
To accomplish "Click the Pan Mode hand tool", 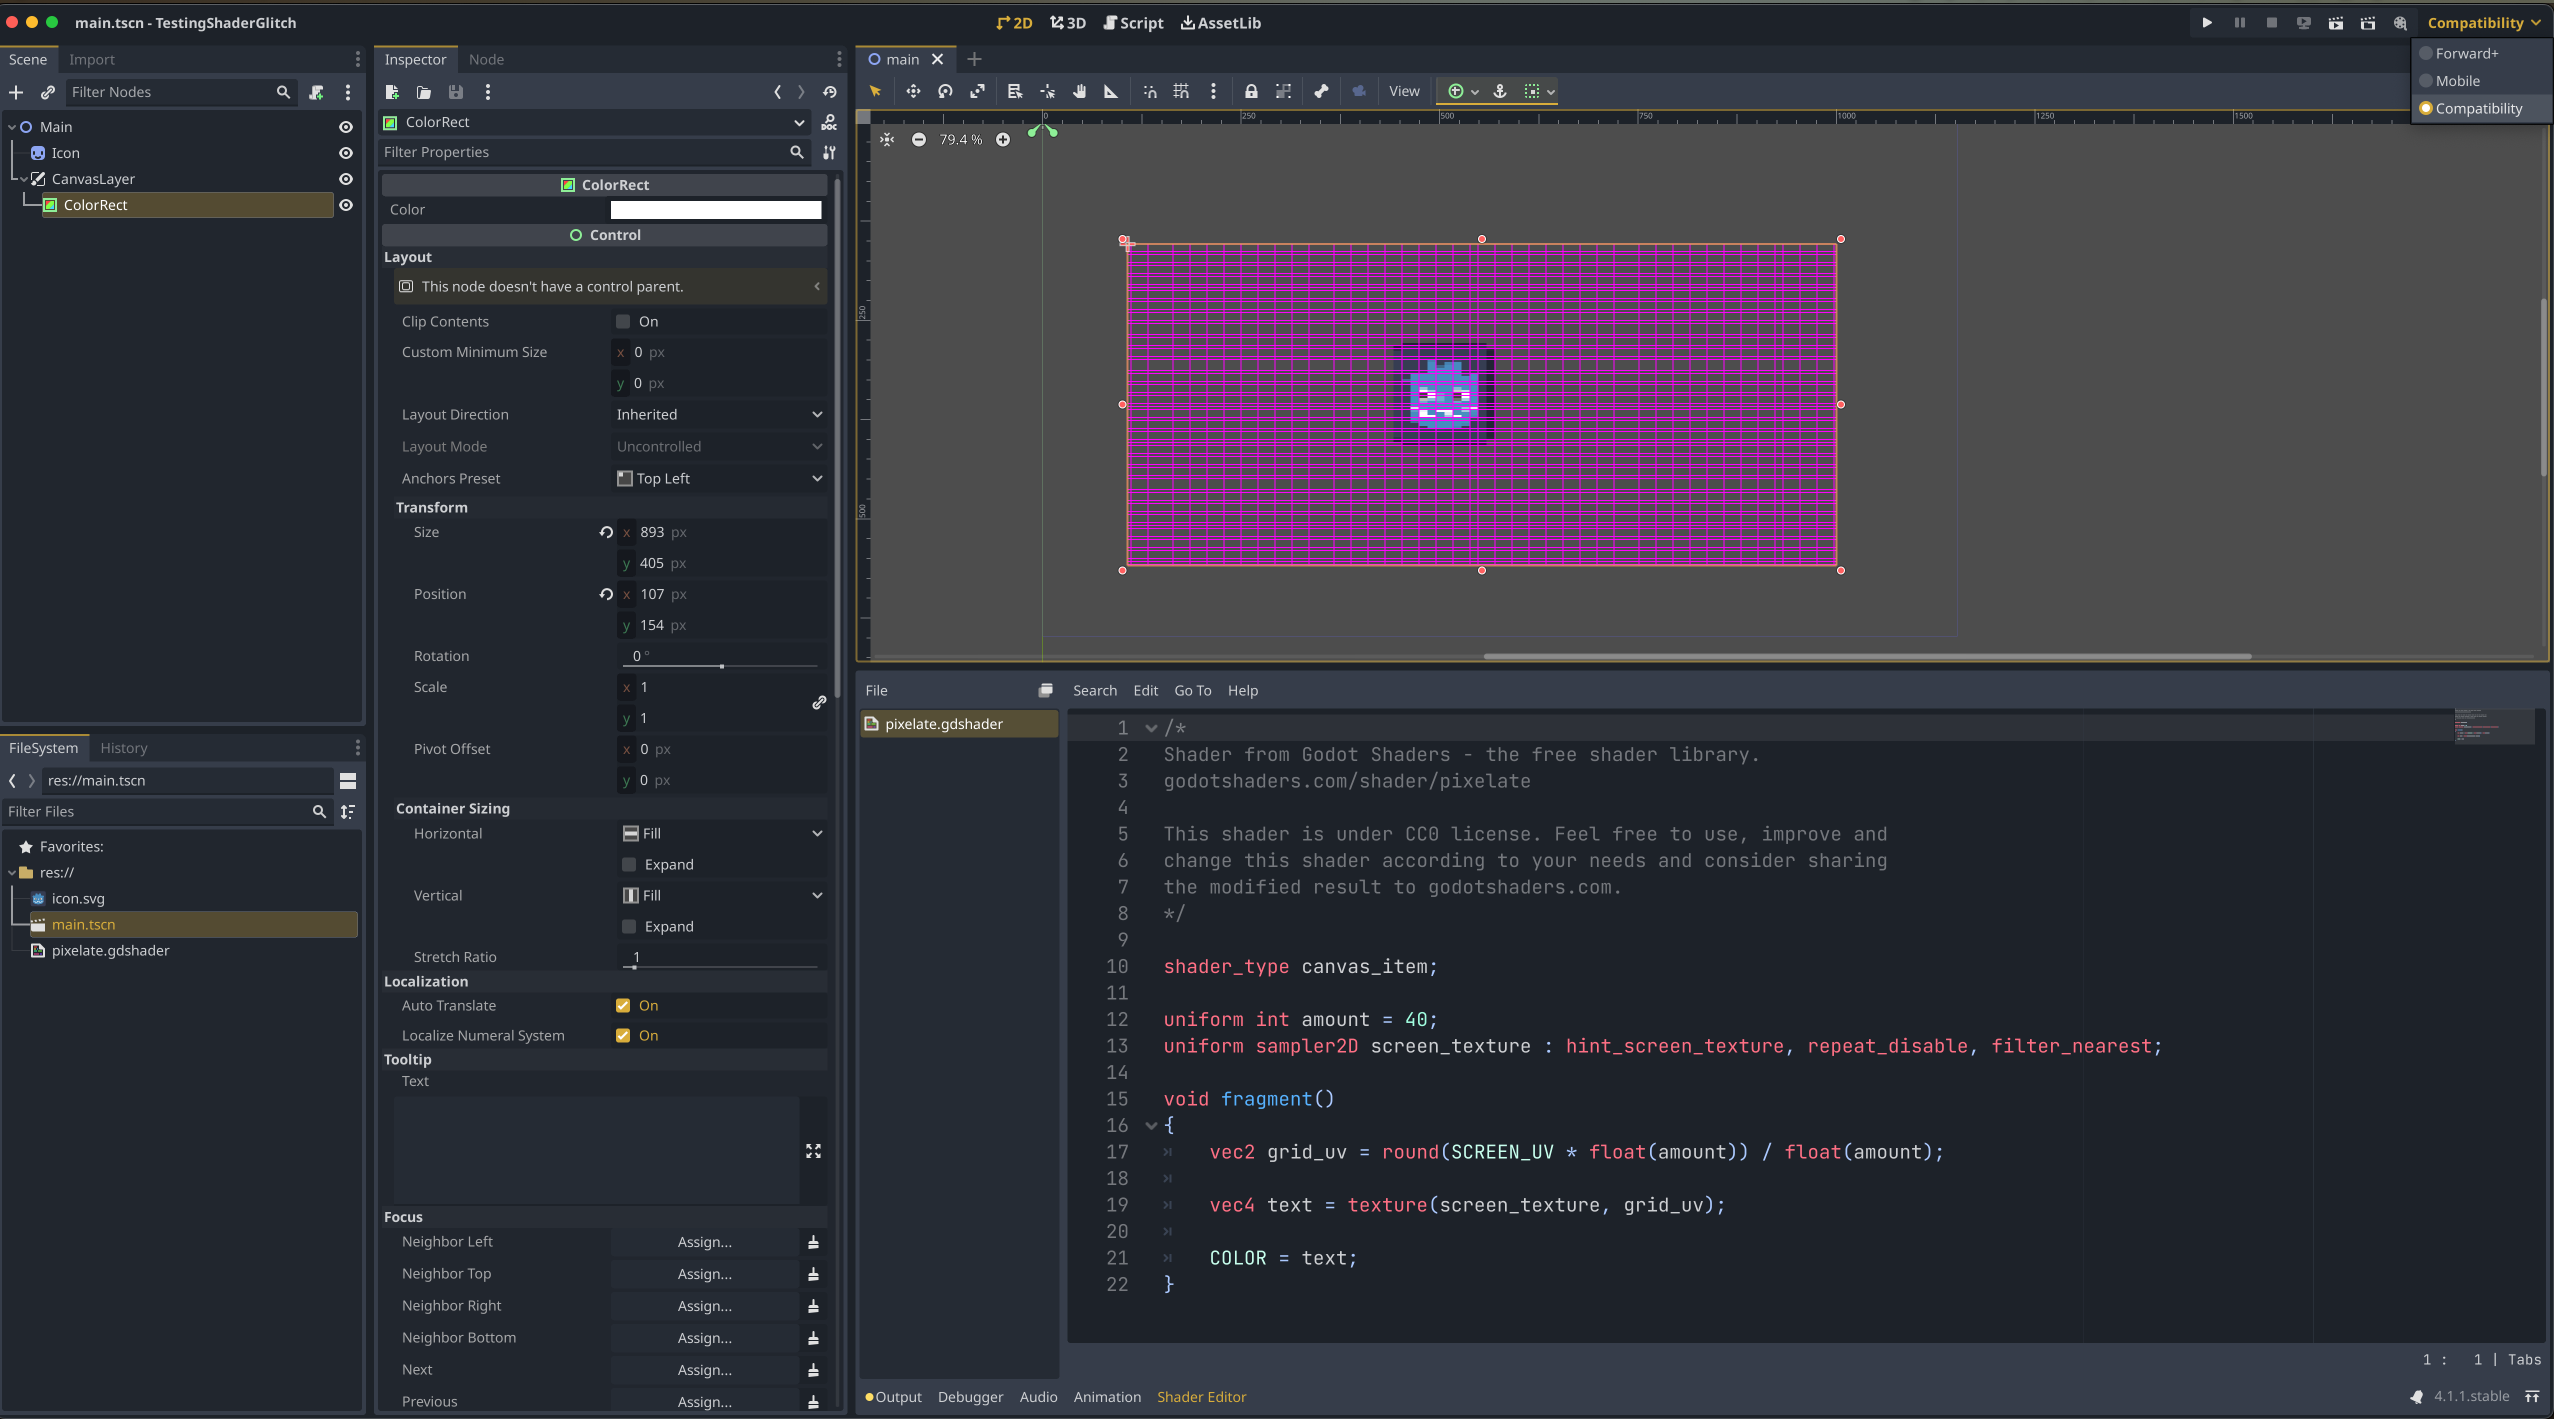I will (1080, 91).
